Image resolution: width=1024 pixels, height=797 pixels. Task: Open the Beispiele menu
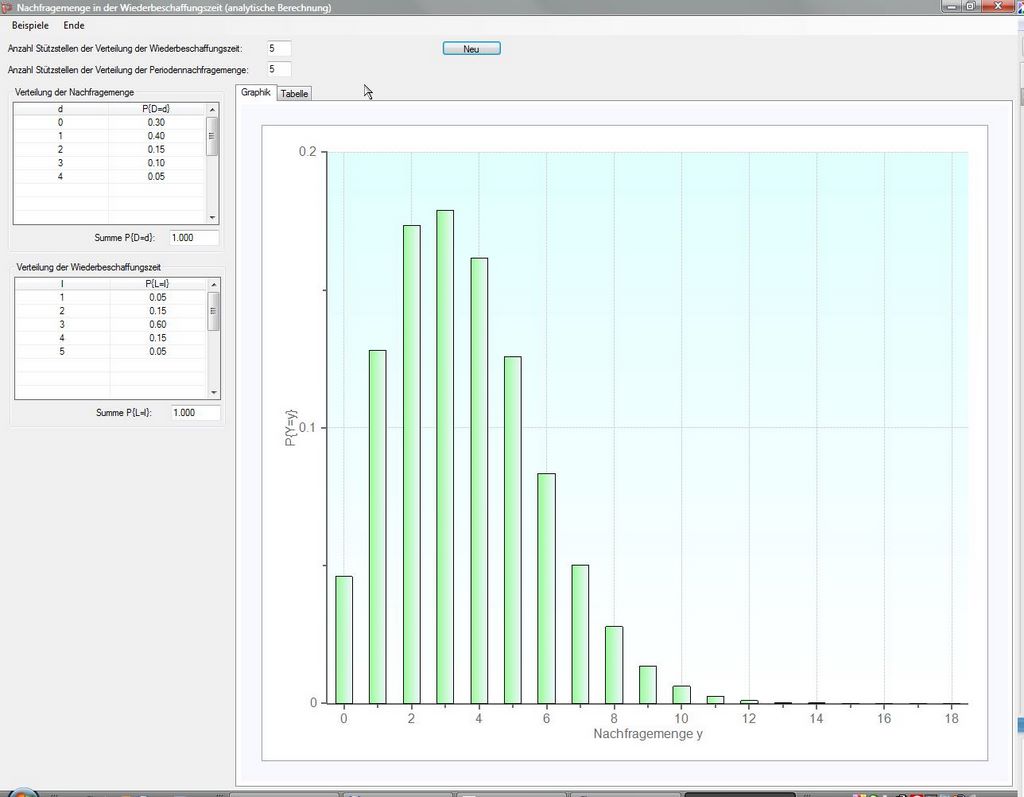coord(29,25)
